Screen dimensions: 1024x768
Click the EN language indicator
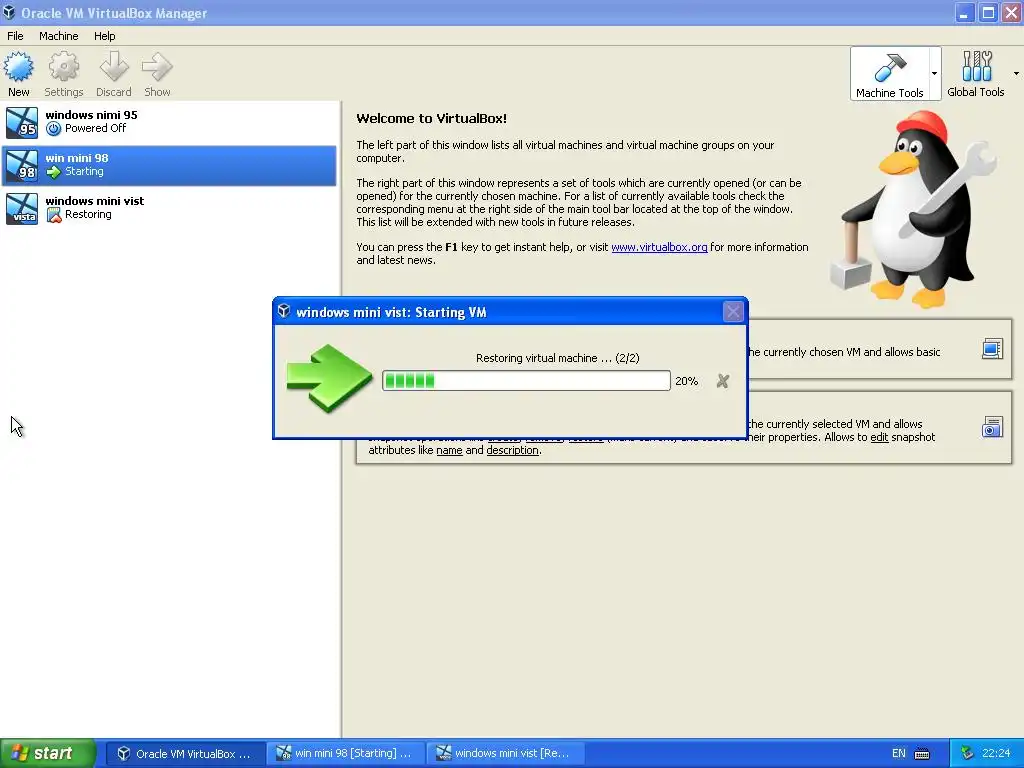pyautogui.click(x=899, y=753)
